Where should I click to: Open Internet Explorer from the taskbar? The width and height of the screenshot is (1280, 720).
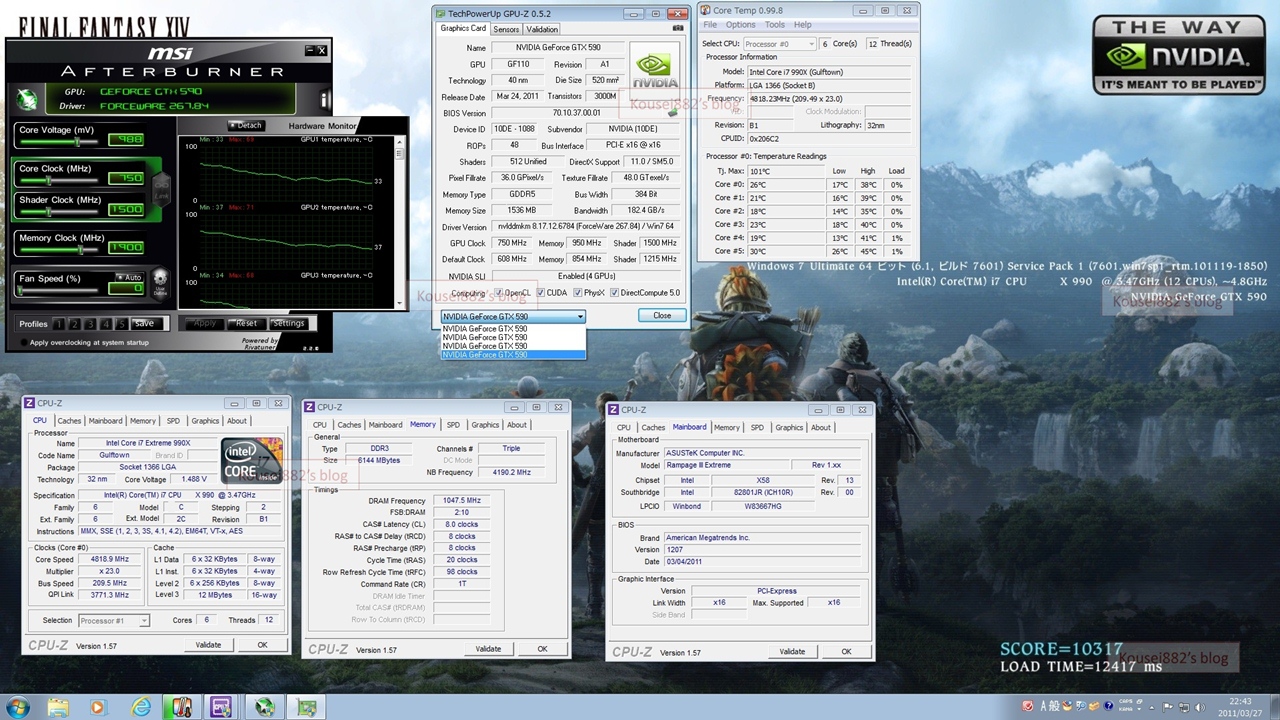(x=141, y=707)
